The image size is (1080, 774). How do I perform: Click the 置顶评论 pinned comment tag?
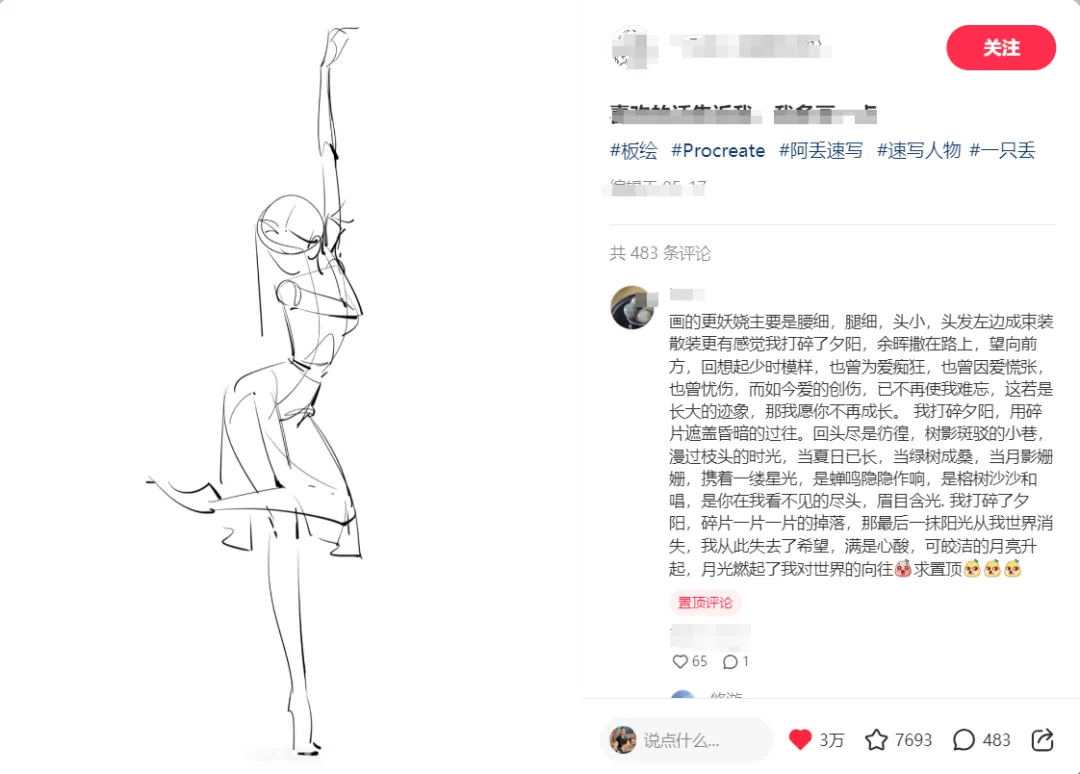pyautogui.click(x=705, y=603)
